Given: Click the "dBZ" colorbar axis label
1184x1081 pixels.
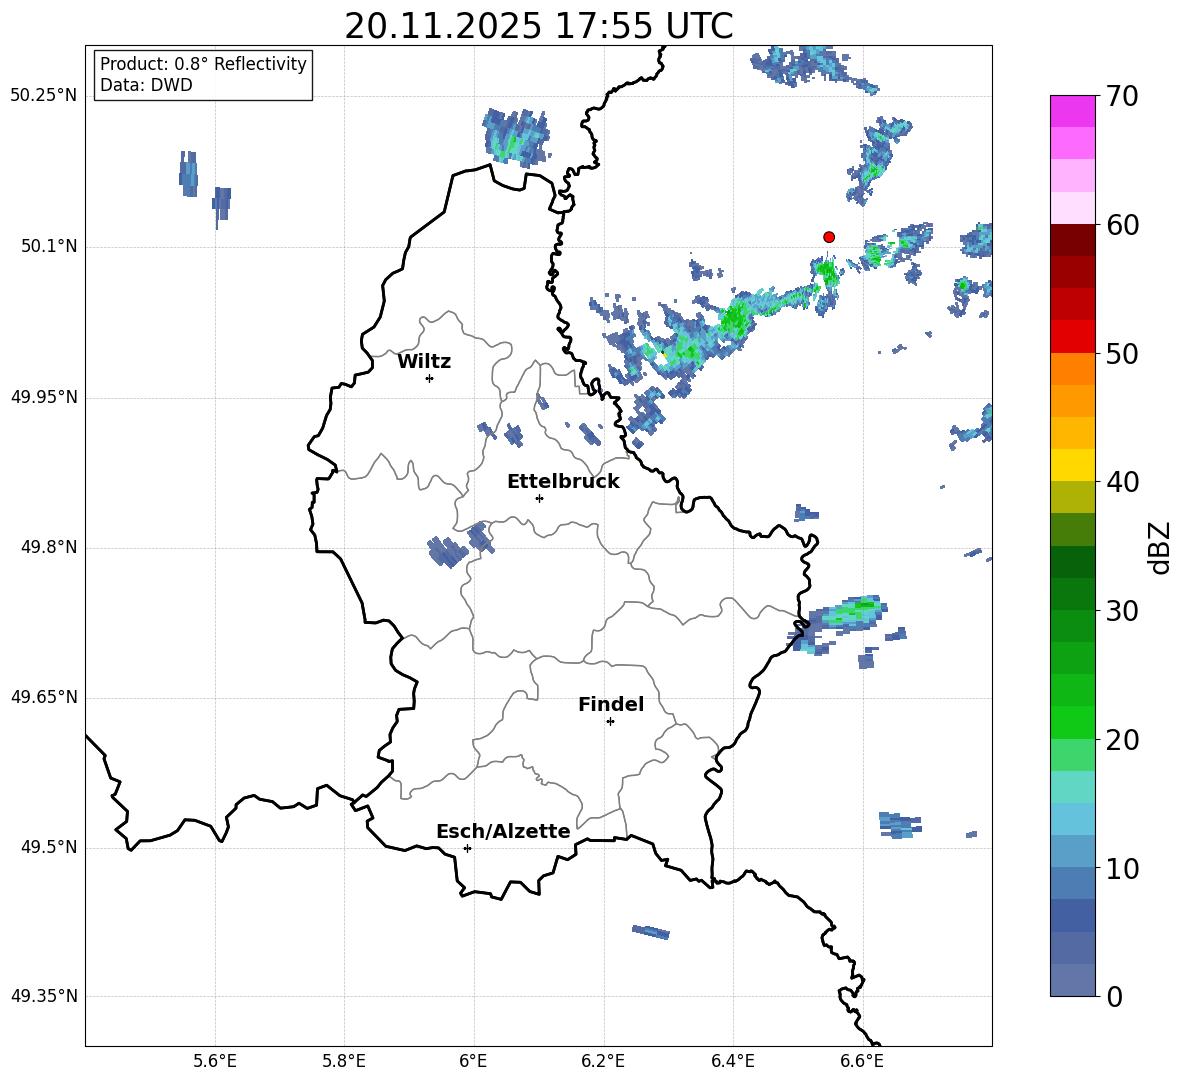Looking at the screenshot, I should pos(1161,547).
